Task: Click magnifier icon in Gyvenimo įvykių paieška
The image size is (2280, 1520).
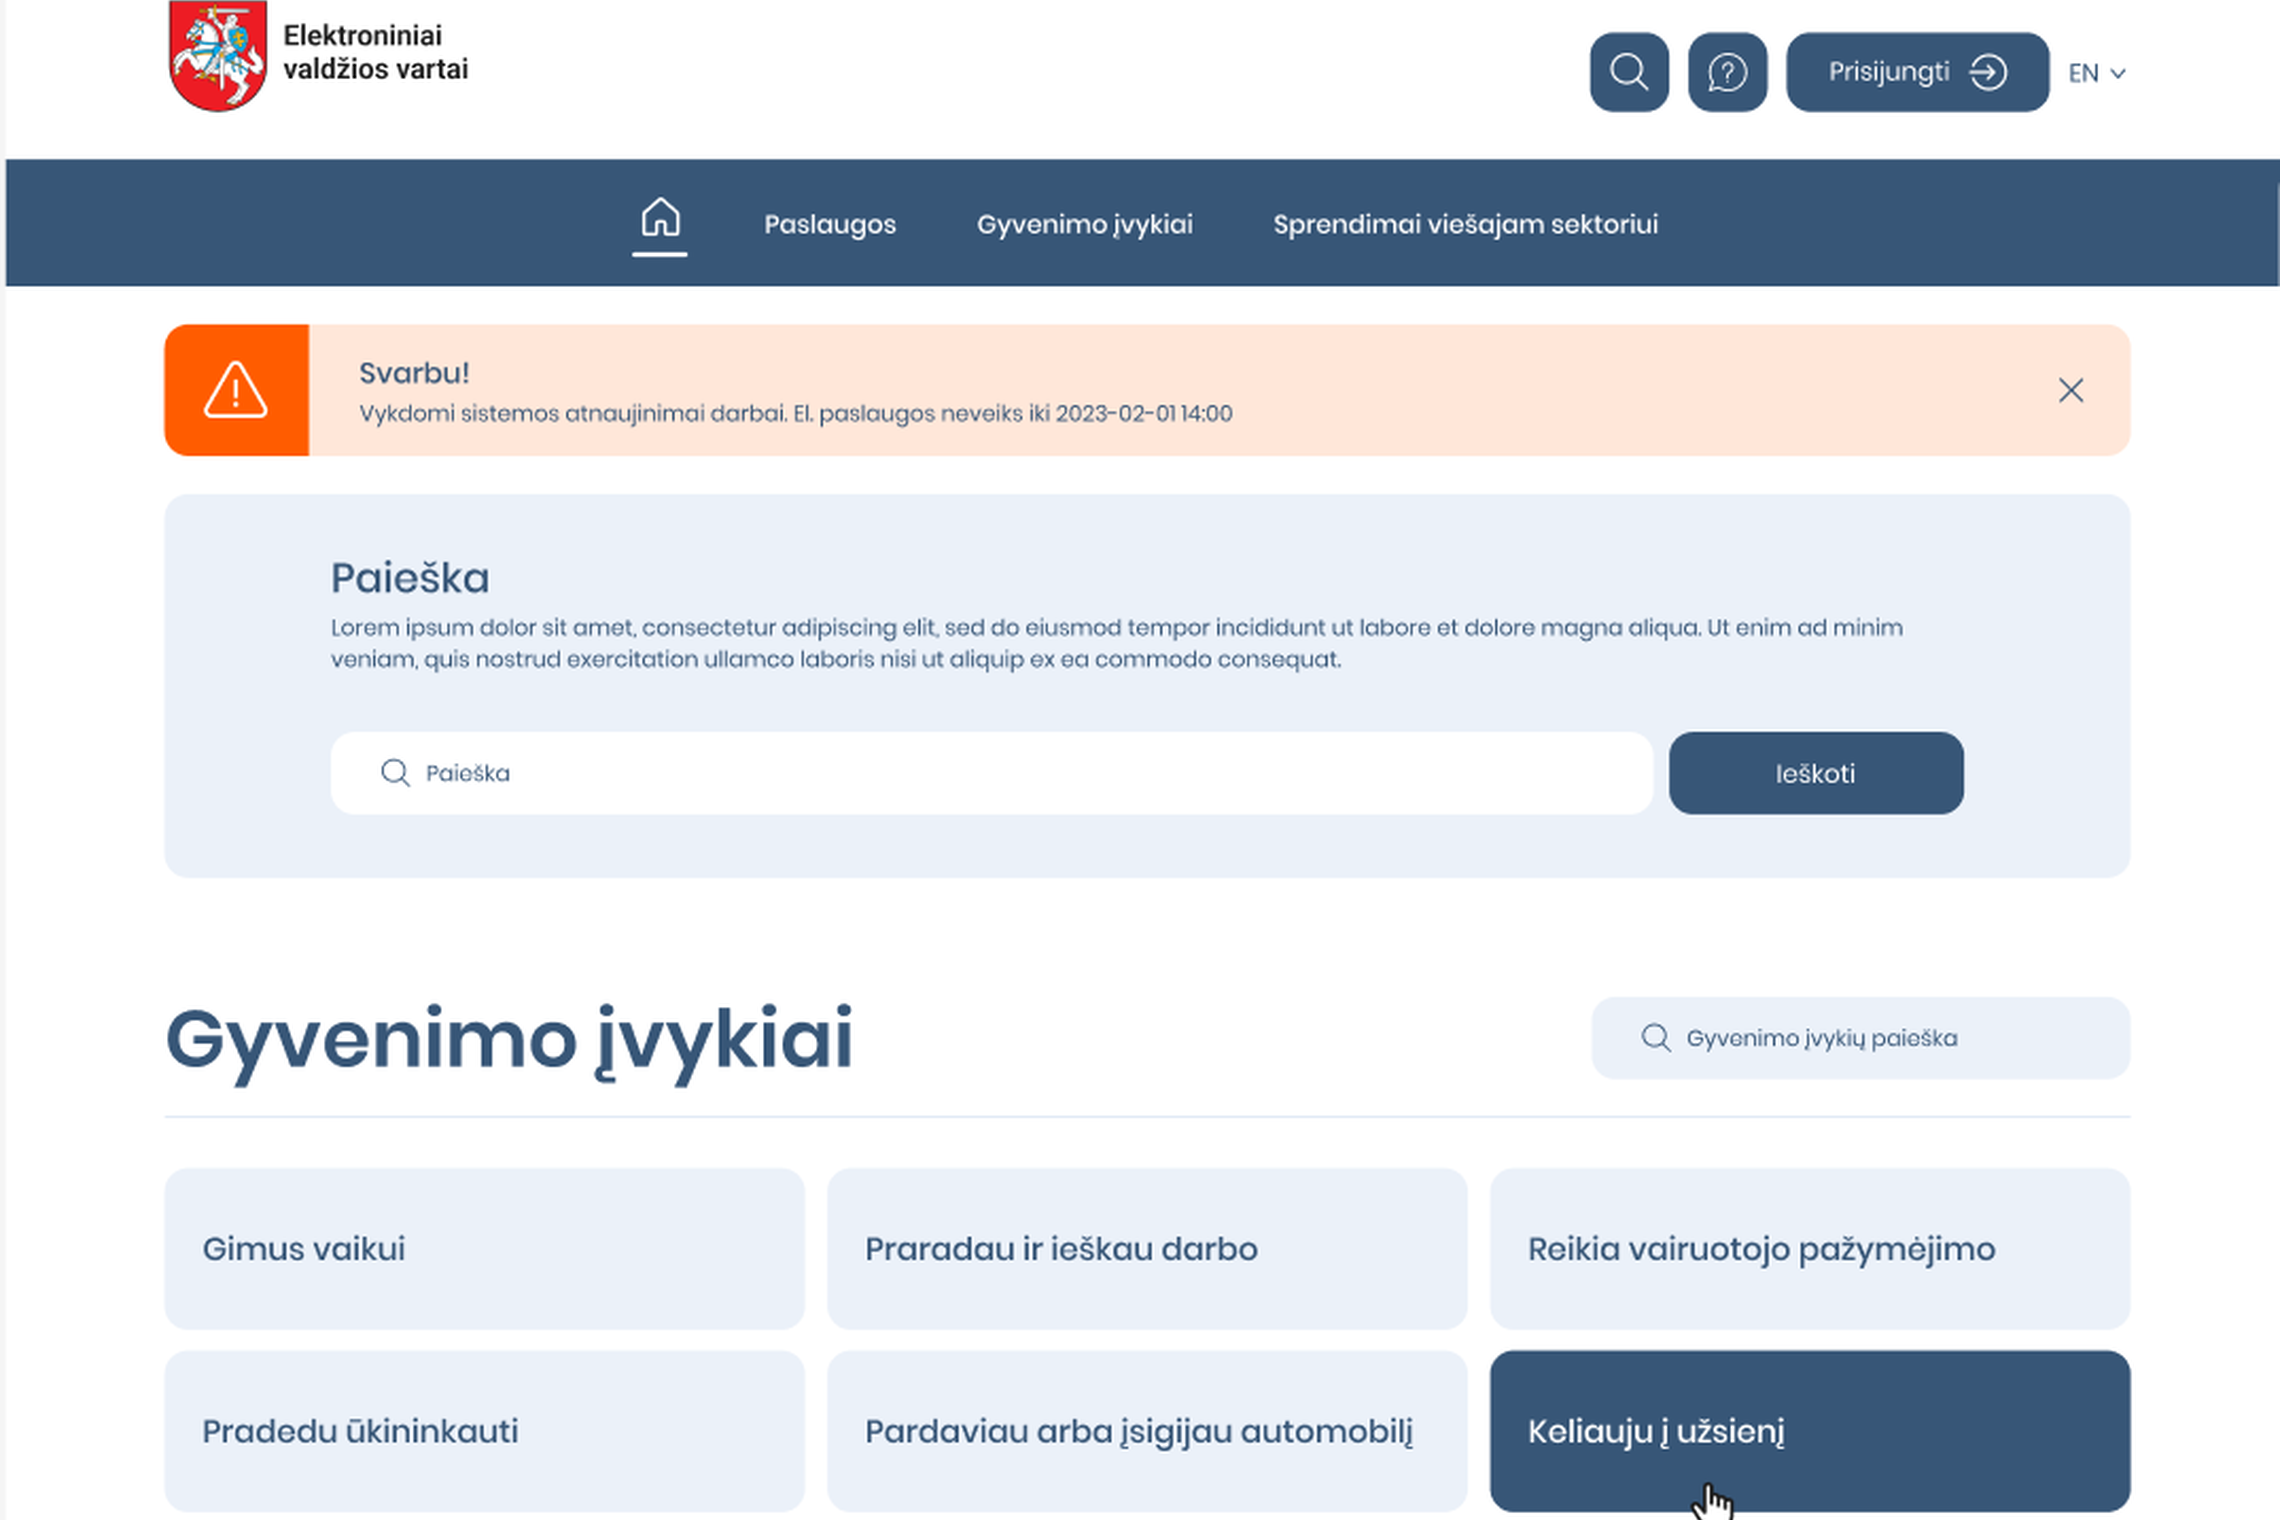Action: coord(1656,1038)
